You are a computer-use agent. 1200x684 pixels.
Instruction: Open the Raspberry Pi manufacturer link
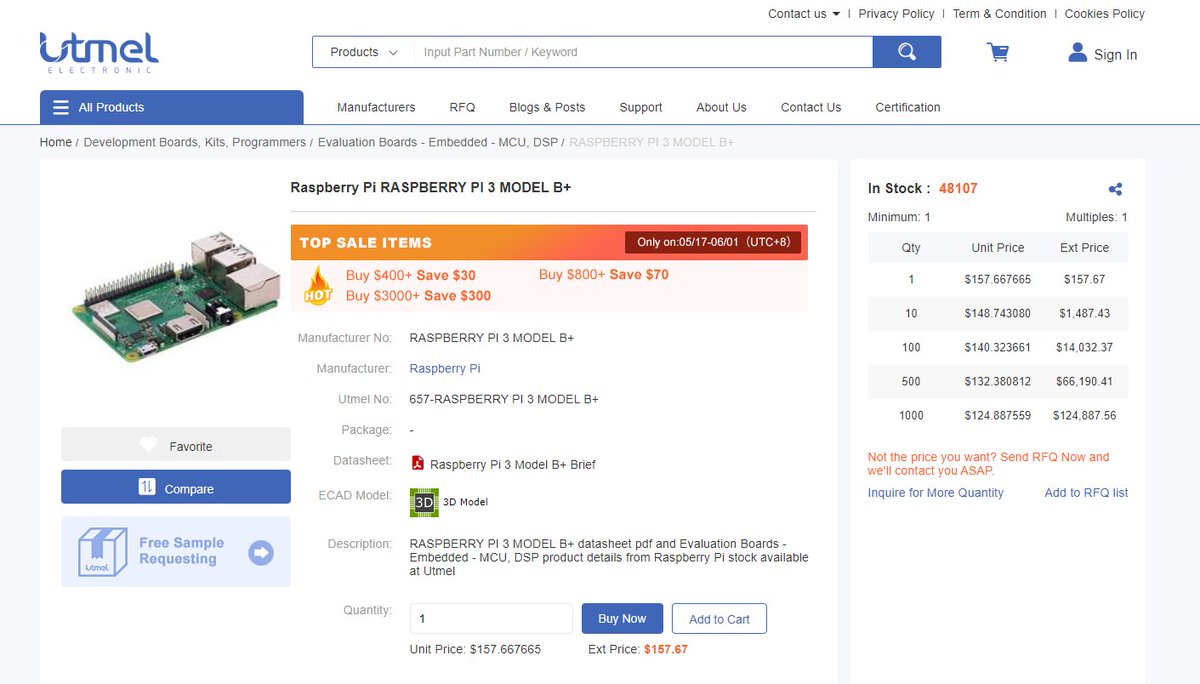[x=445, y=368]
